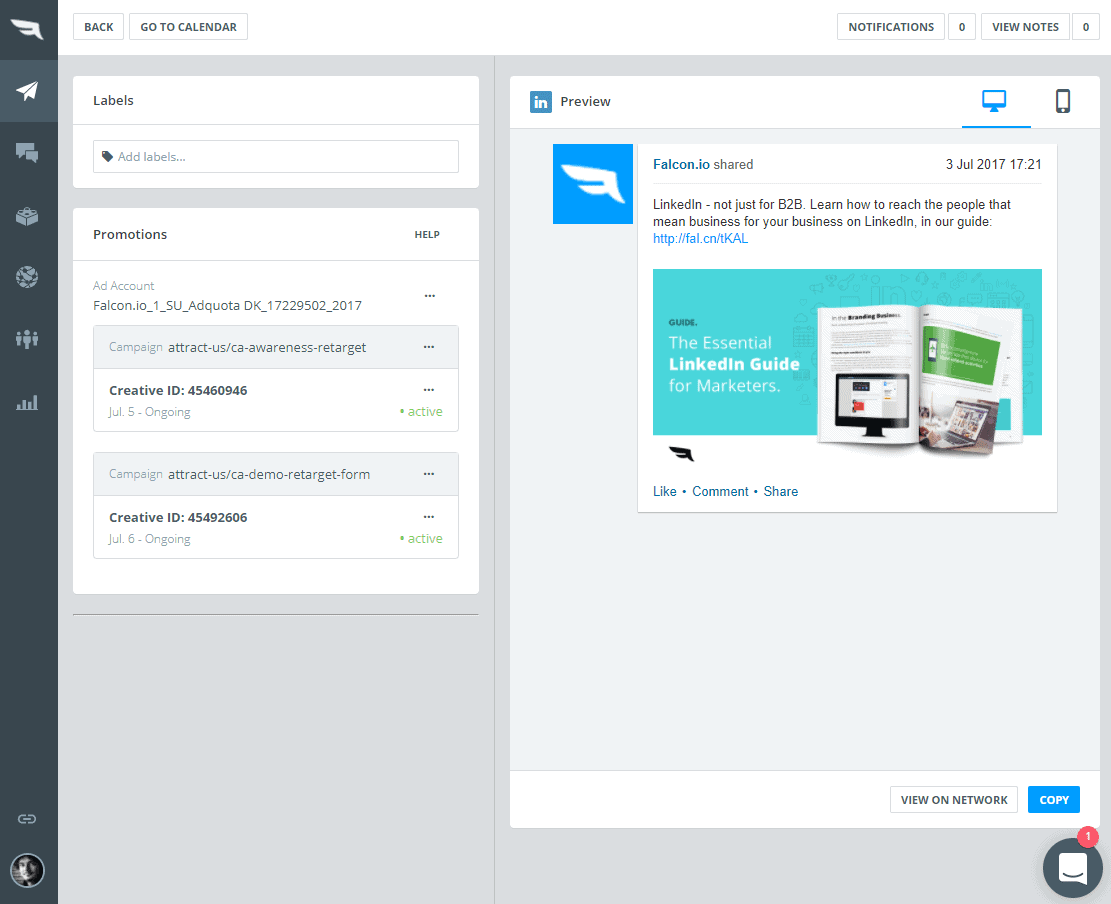
Task: Open options for ca-awareness-retarget campaign
Action: (429, 347)
